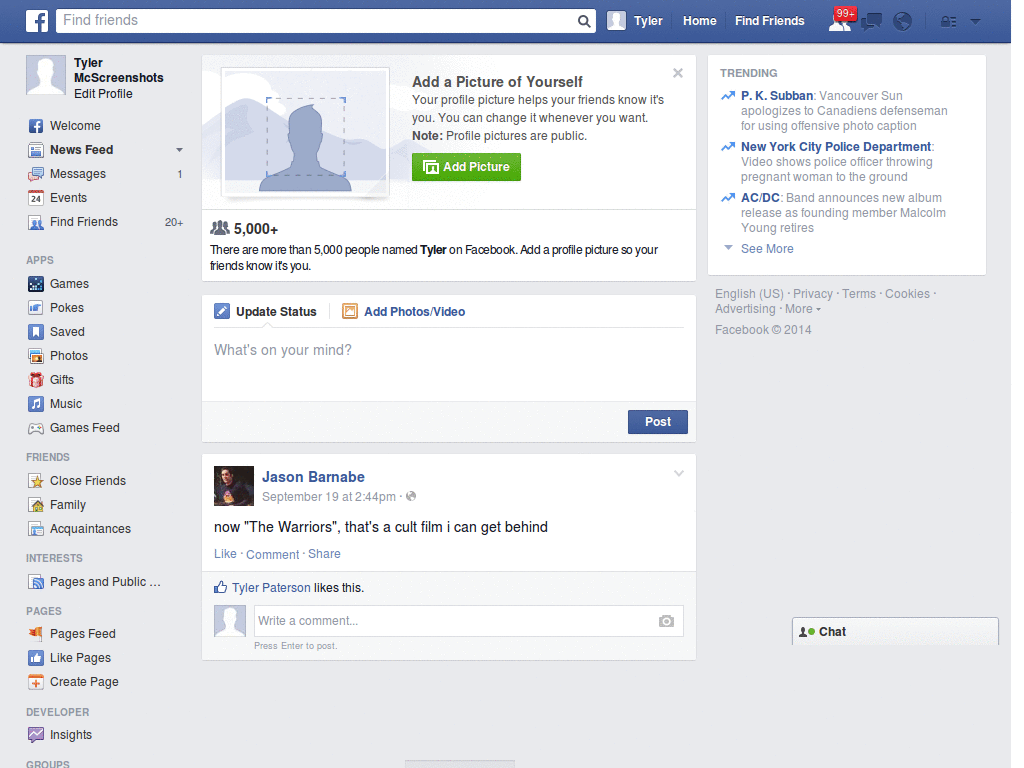Click the Music note icon
Viewport: 1024px width, 768px height.
coord(36,404)
